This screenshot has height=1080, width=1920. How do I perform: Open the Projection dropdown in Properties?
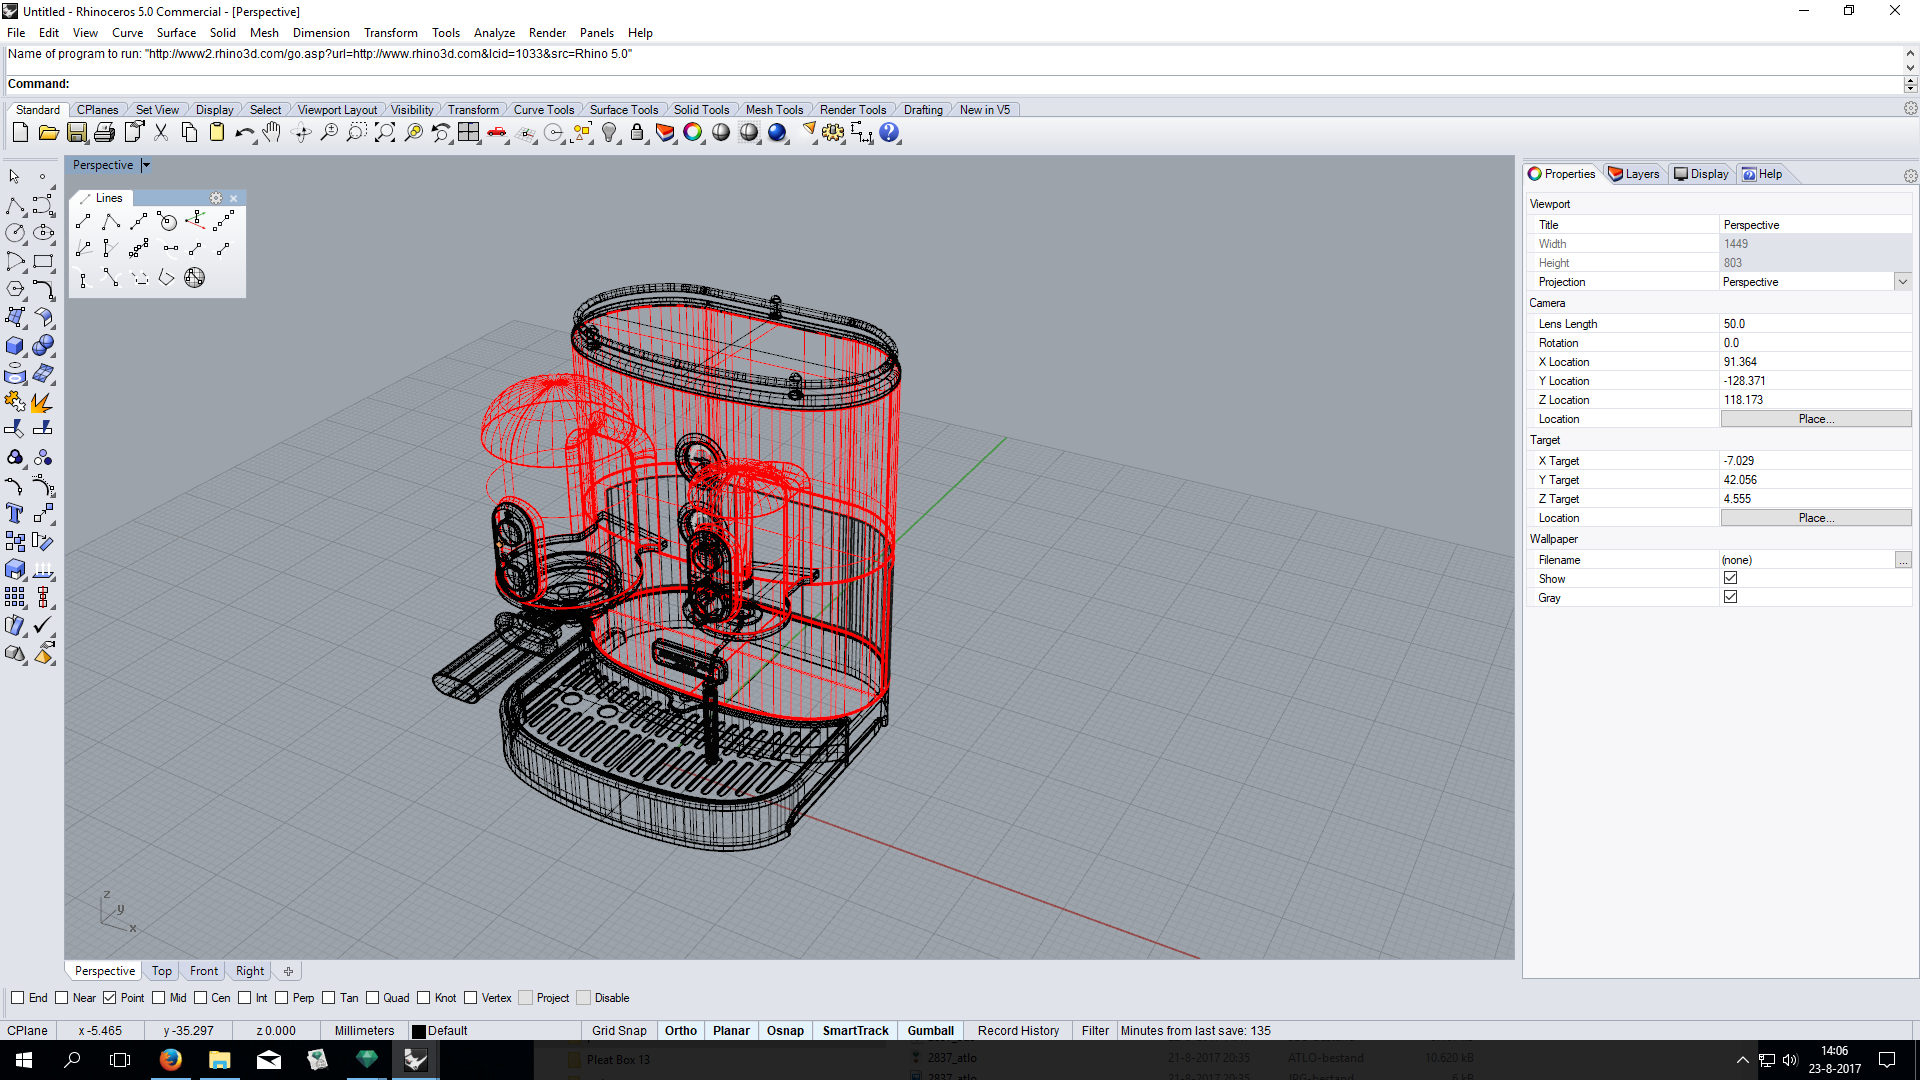tap(1902, 282)
